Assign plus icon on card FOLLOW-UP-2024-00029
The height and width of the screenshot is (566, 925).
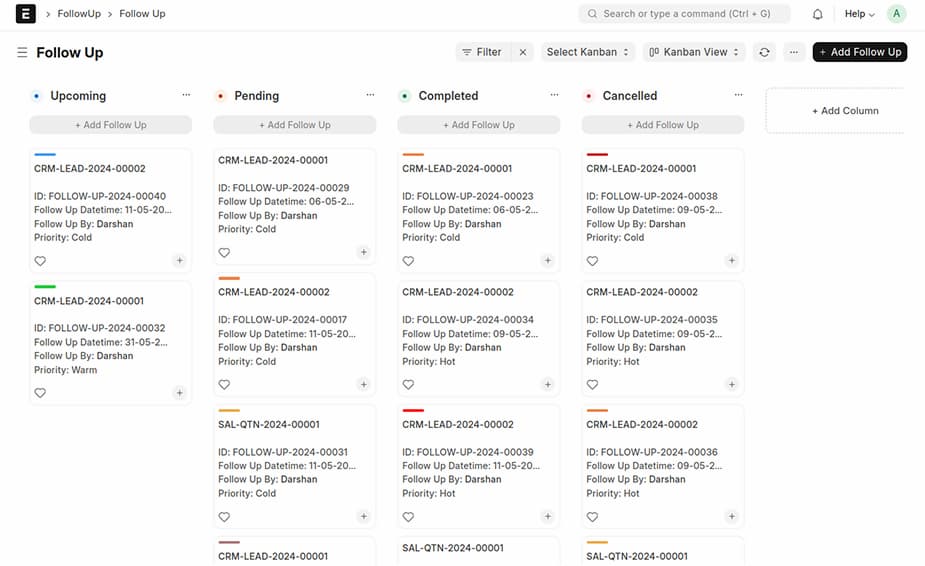(x=363, y=252)
